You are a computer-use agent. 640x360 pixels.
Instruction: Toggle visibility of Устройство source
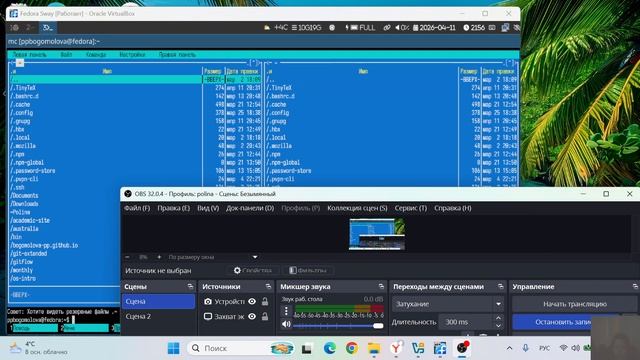(x=252, y=301)
